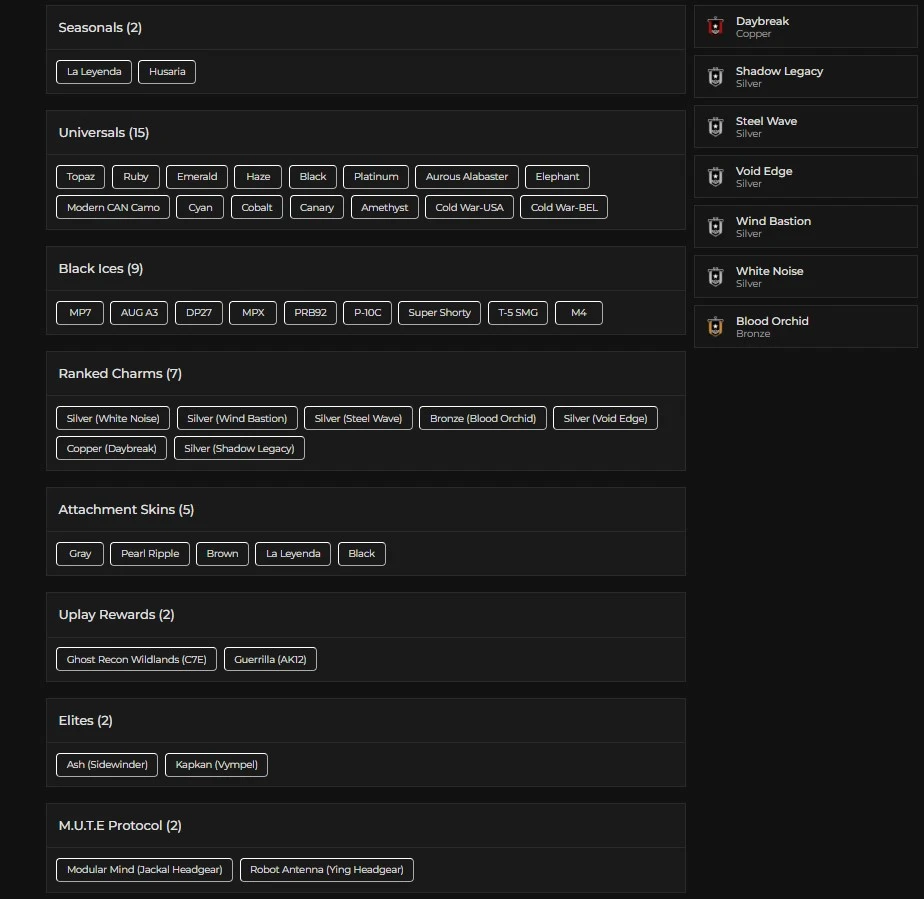Click Robot Antenna (Ying Headgear) tag
Viewport: 924px width, 899px height.
pos(327,870)
